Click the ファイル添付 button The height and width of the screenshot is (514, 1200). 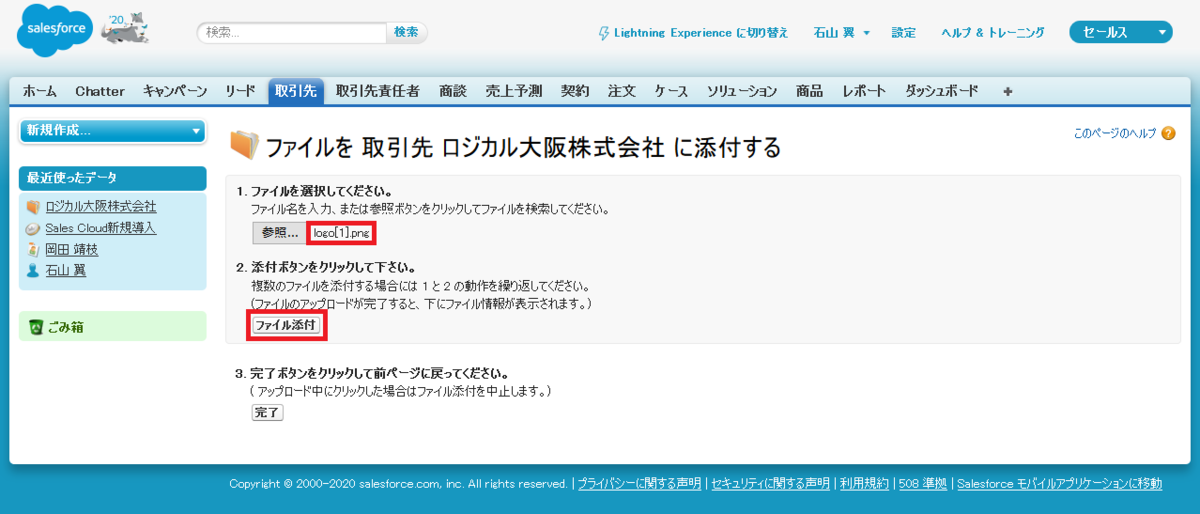point(286,325)
